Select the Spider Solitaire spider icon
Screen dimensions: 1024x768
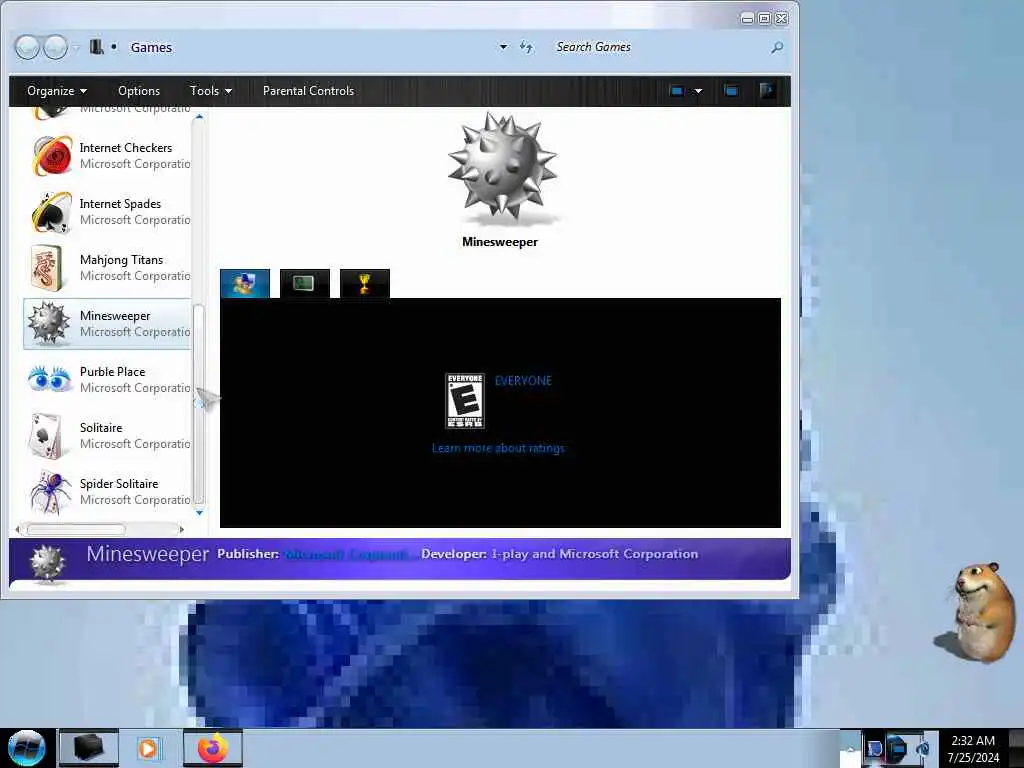(x=50, y=492)
